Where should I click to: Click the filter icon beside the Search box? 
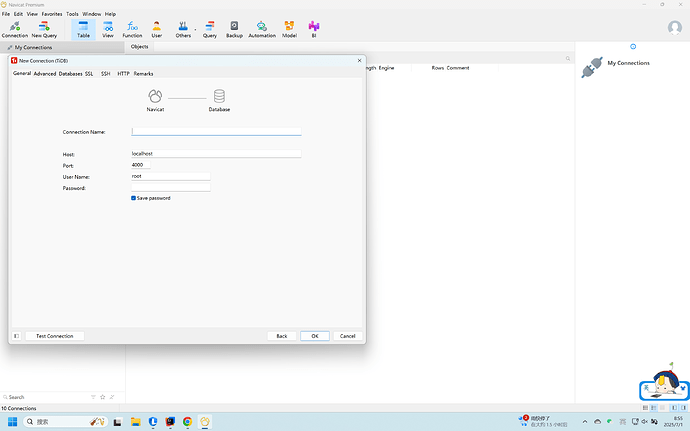(93, 397)
